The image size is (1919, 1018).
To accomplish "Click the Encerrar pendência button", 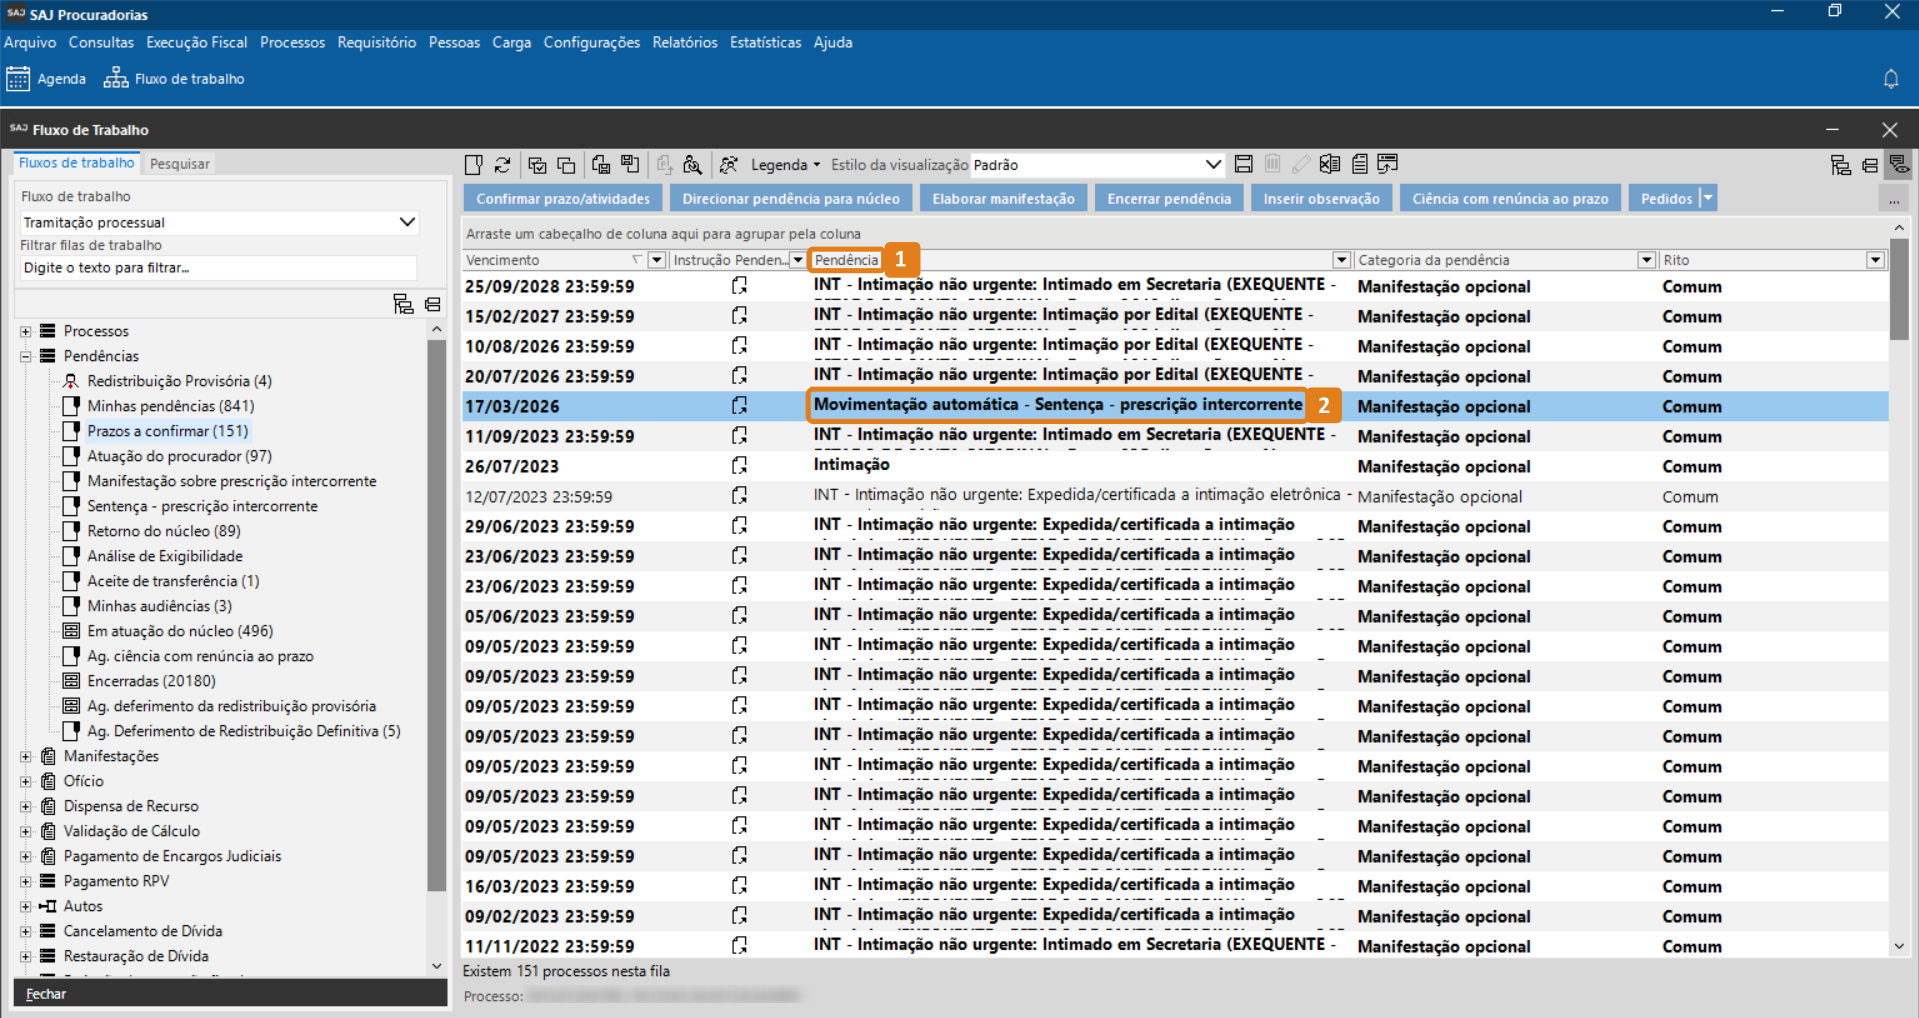I will (1168, 198).
